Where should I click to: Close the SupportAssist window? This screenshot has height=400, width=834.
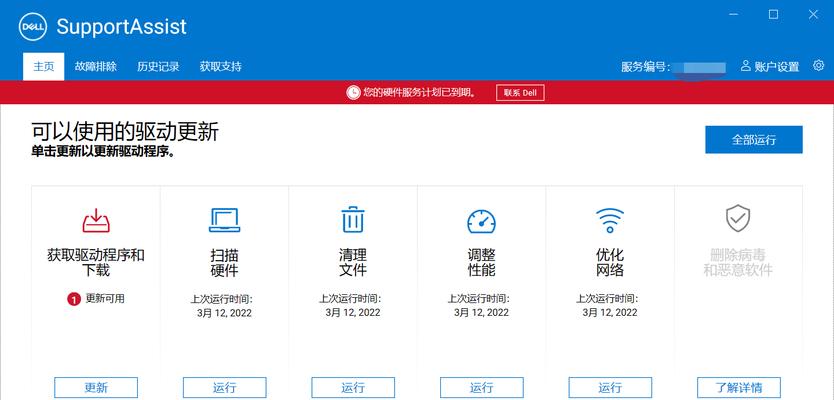pos(813,14)
